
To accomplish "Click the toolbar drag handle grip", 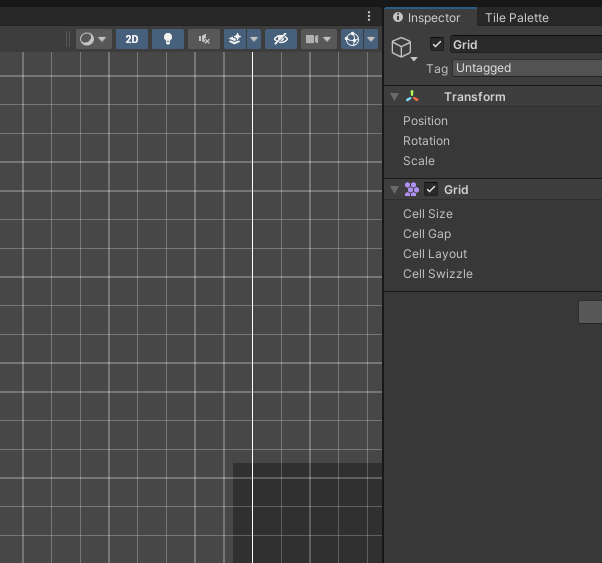I will [68, 39].
